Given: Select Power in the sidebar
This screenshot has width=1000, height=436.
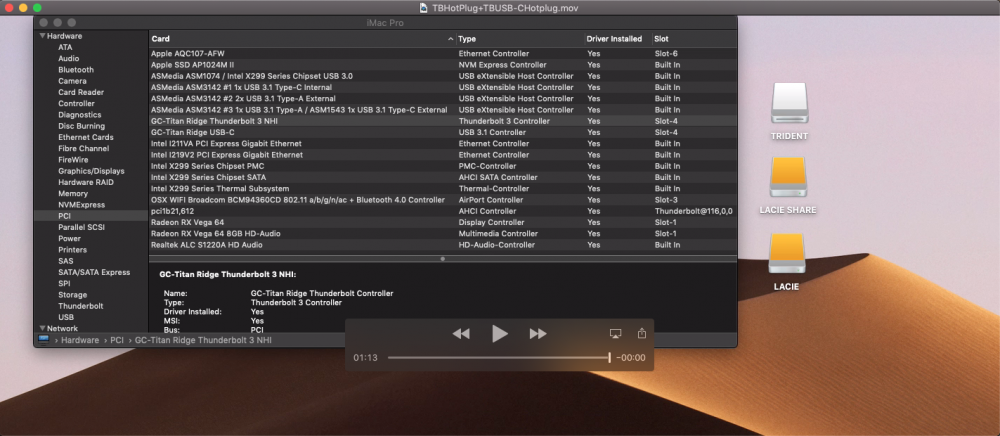Looking at the screenshot, I should (70, 239).
